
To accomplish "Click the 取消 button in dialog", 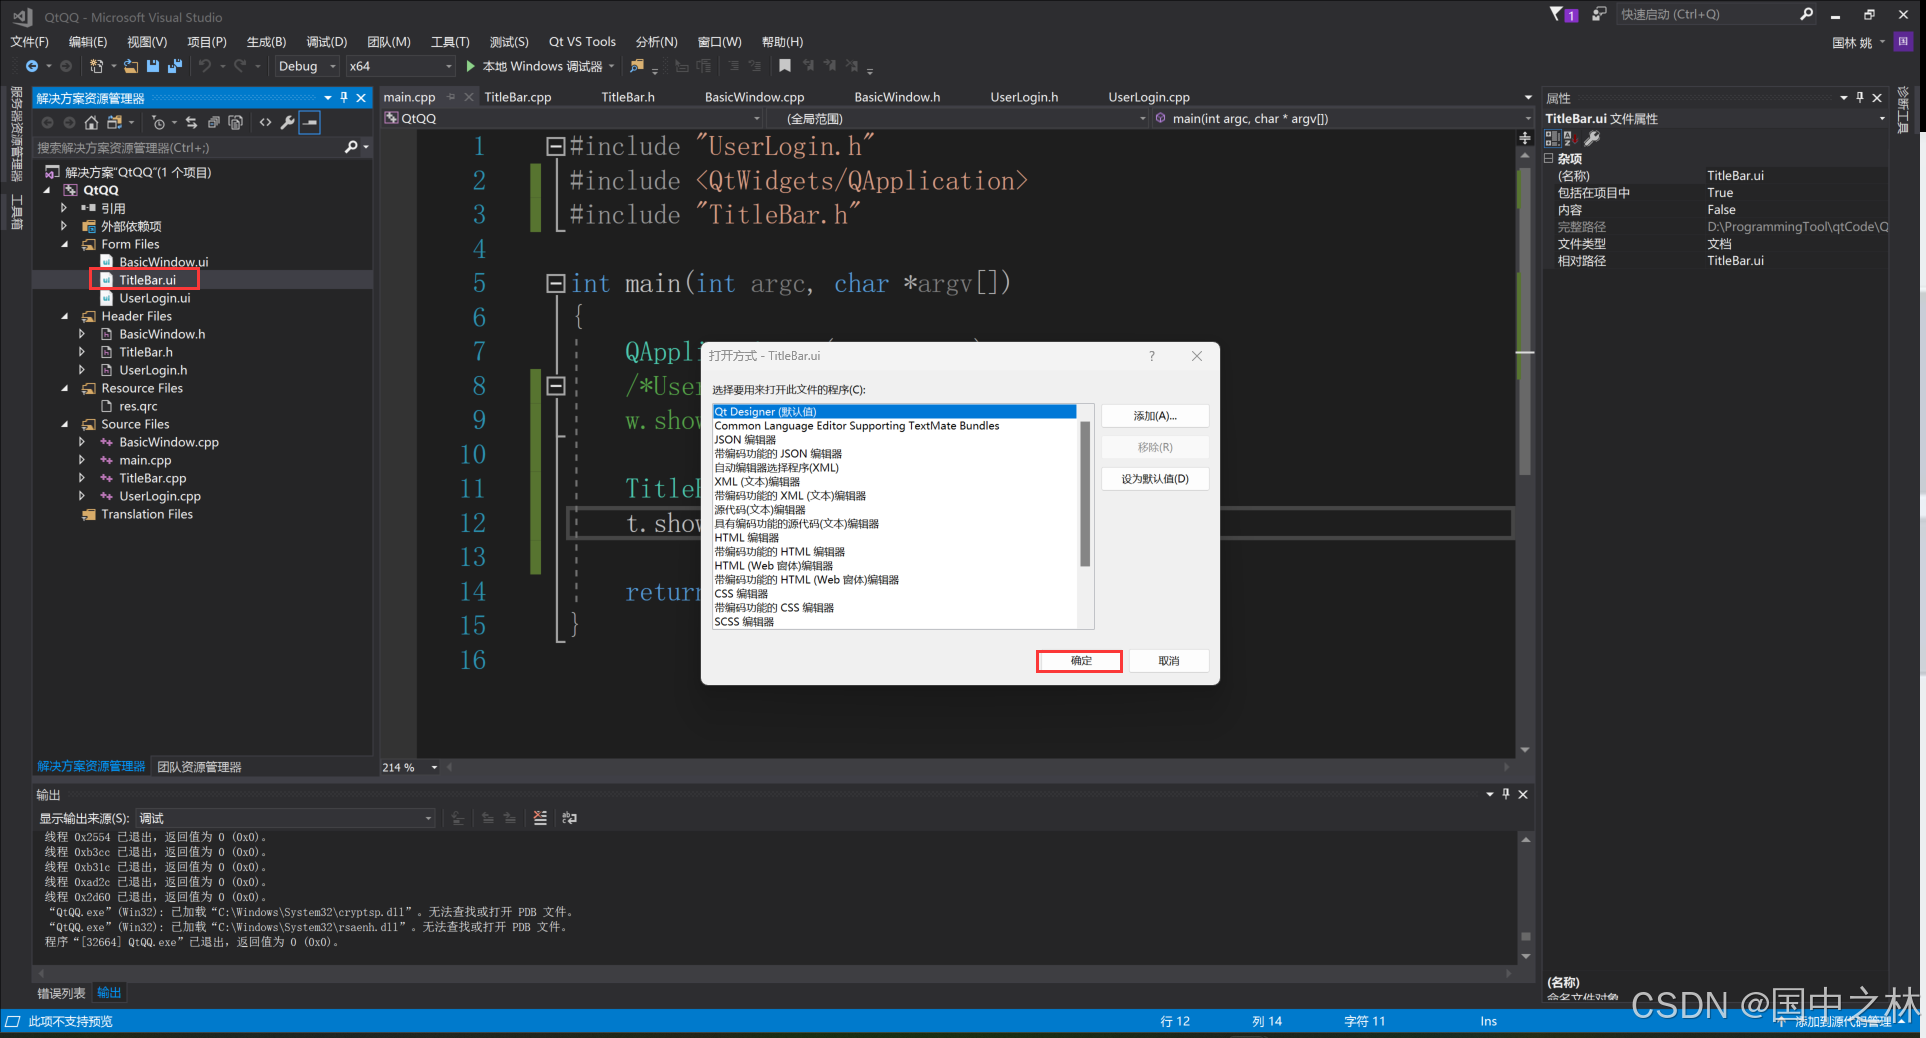I will click(1169, 661).
